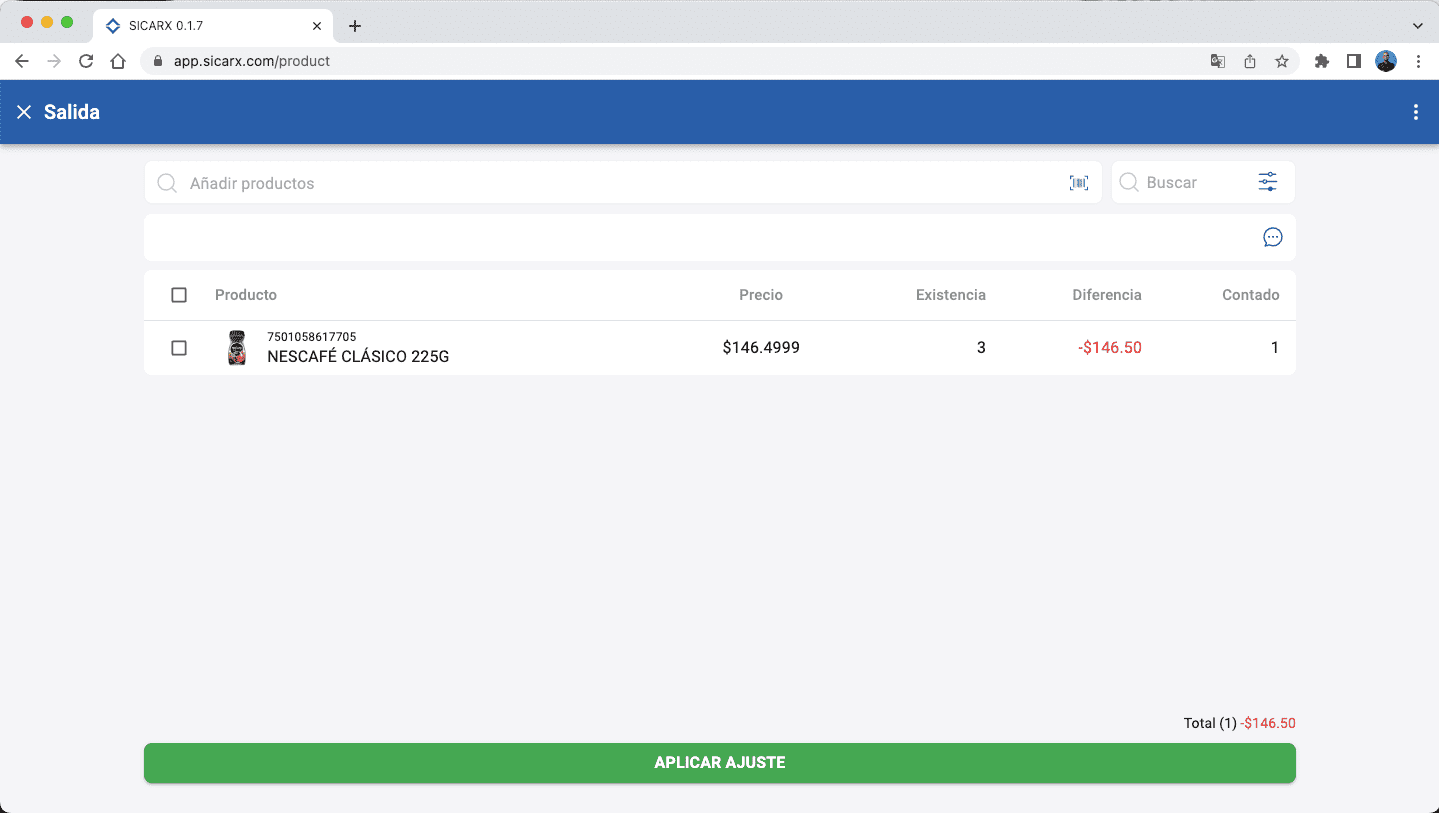This screenshot has width=1439, height=813.
Task: Close the Salida screen with the X icon
Action: pos(24,112)
